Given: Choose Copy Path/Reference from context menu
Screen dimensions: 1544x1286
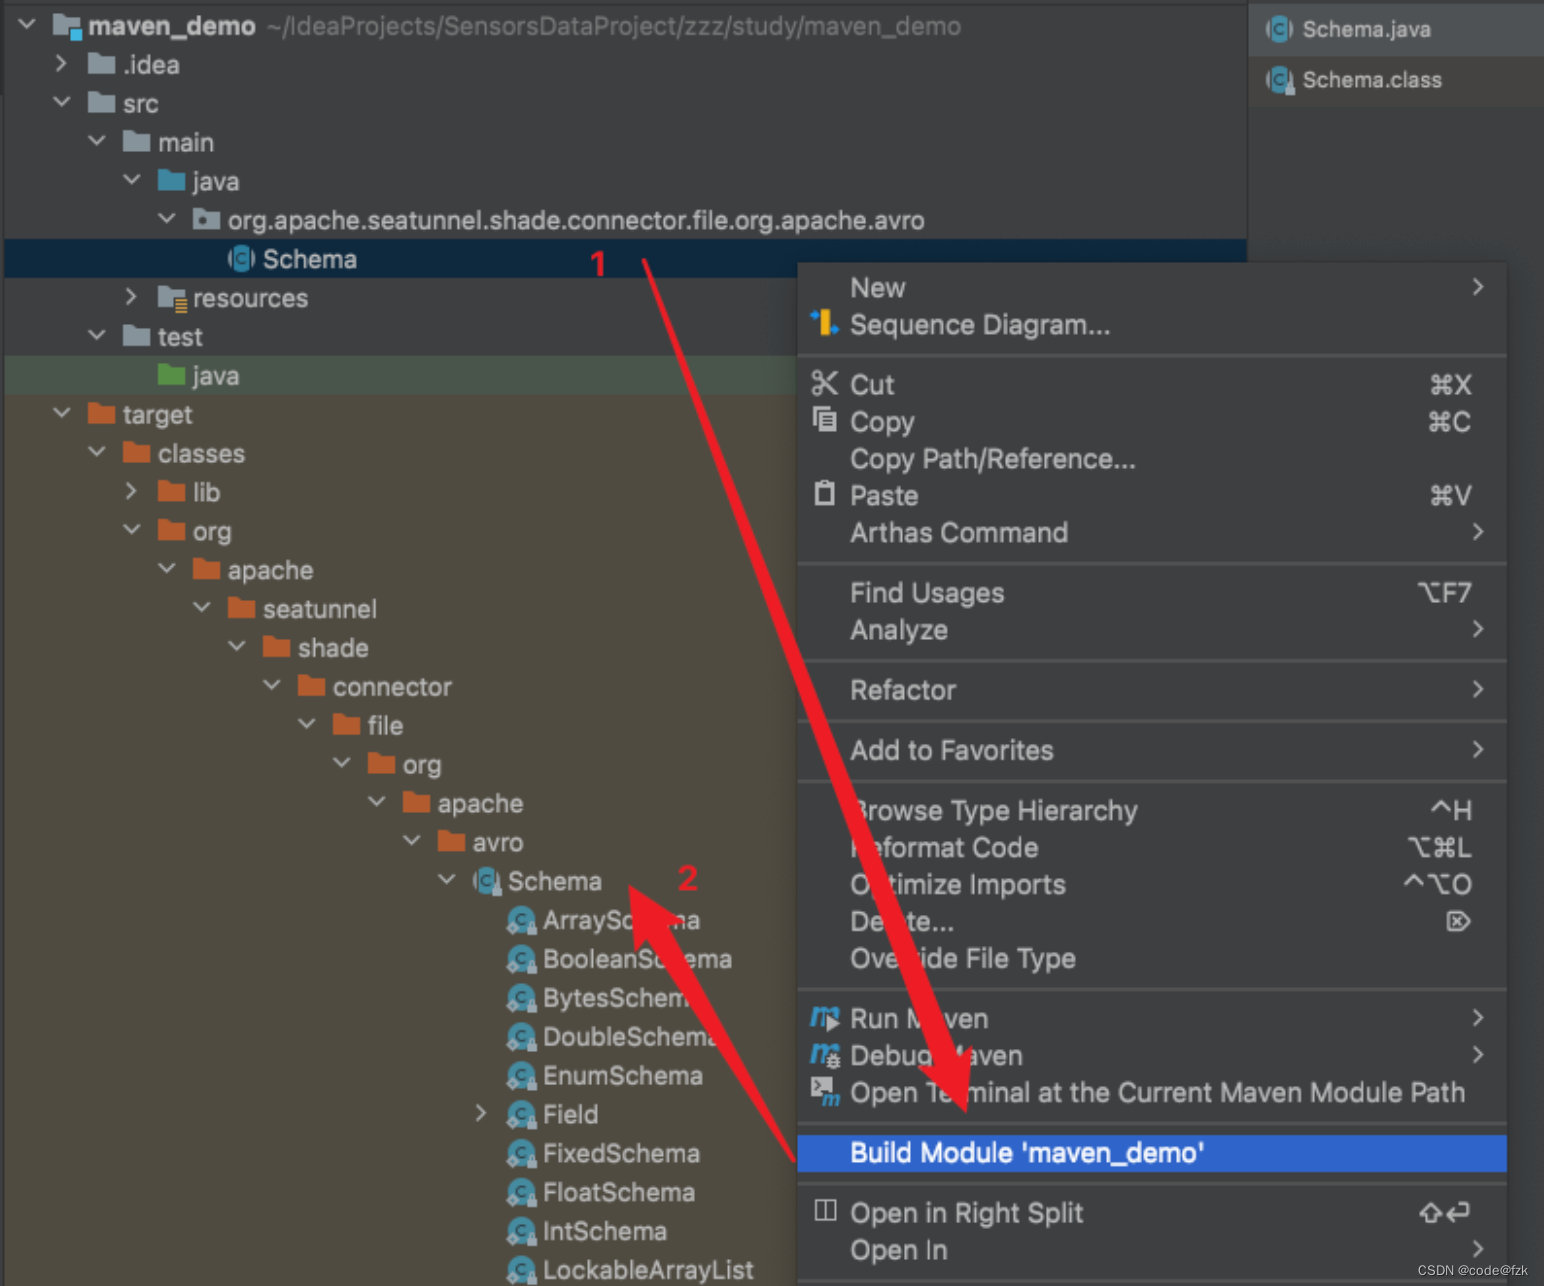Looking at the screenshot, I should tap(1152, 459).
